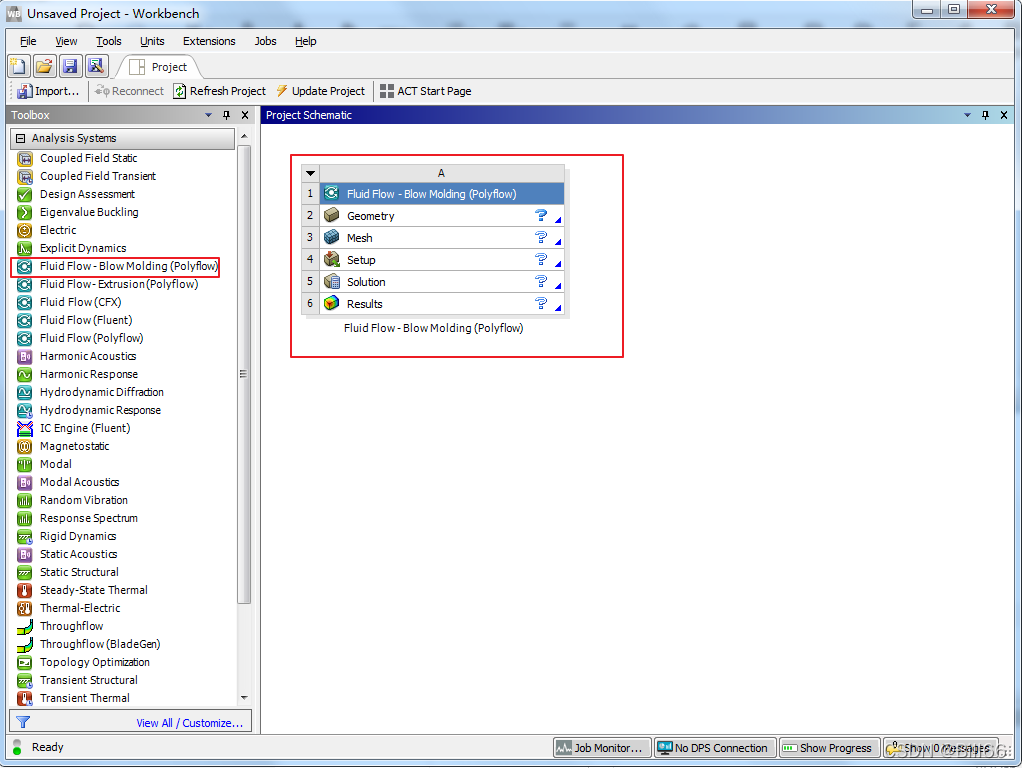This screenshot has width=1022, height=768.
Task: Click Refresh Project in the toolbar
Action: click(220, 91)
